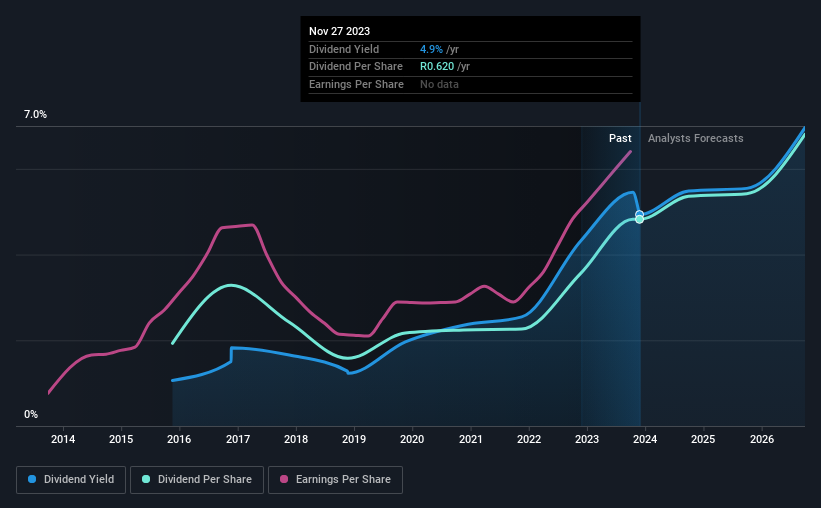Select the 2019 x-axis label
Image resolution: width=821 pixels, height=508 pixels.
click(354, 439)
